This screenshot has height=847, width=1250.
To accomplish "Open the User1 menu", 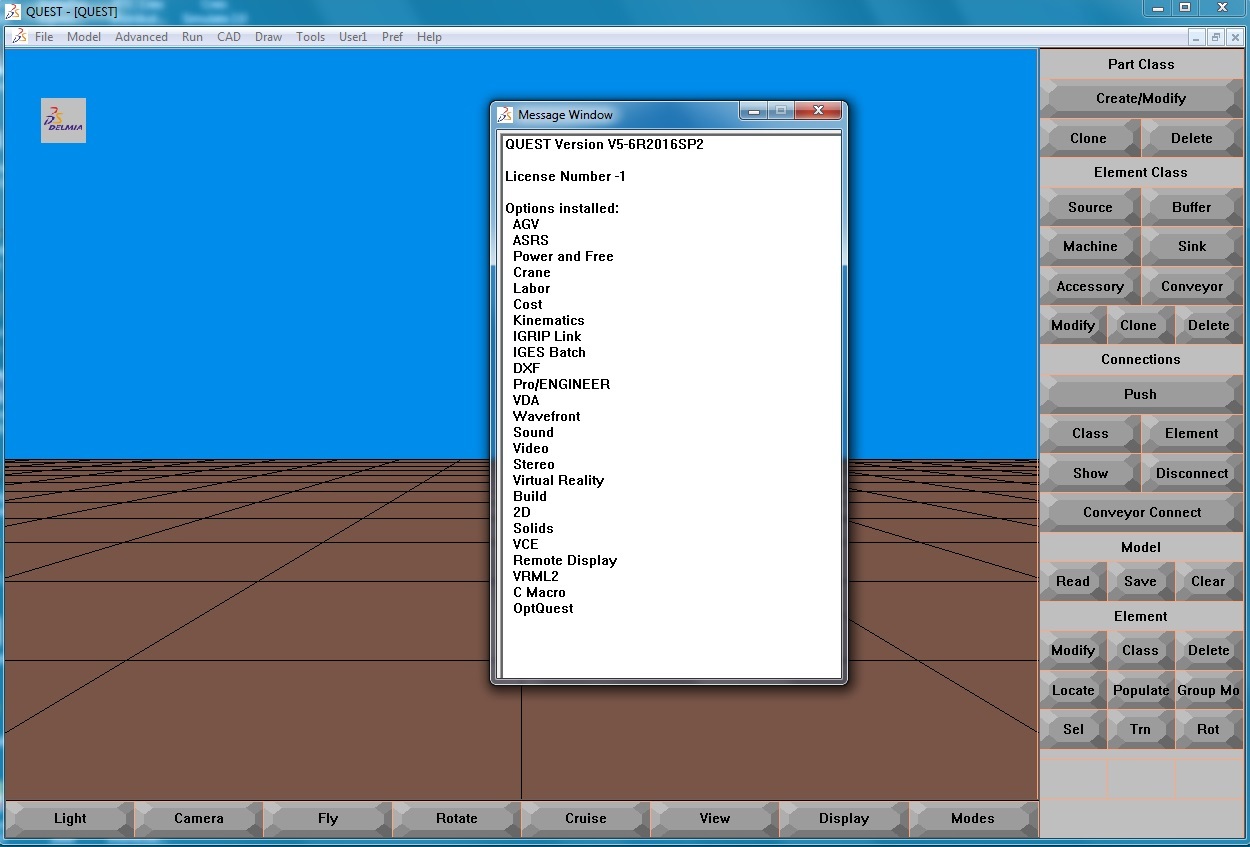I will click(353, 37).
